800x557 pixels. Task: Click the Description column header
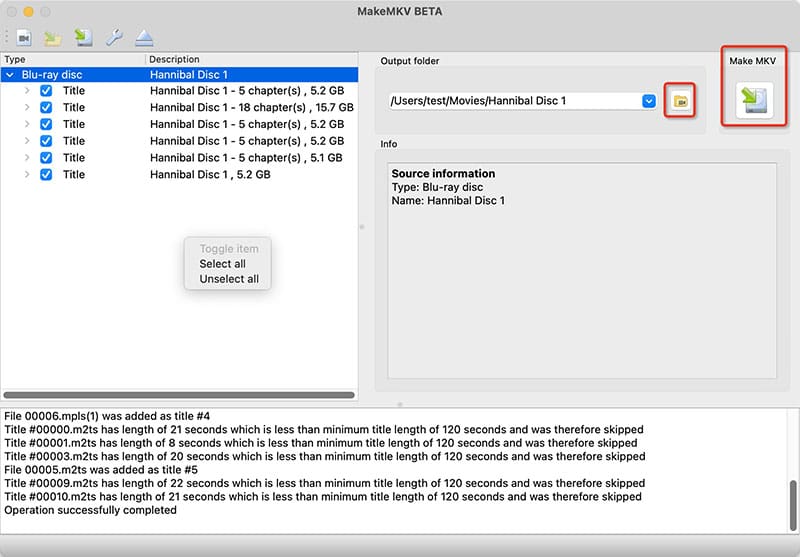(250, 60)
